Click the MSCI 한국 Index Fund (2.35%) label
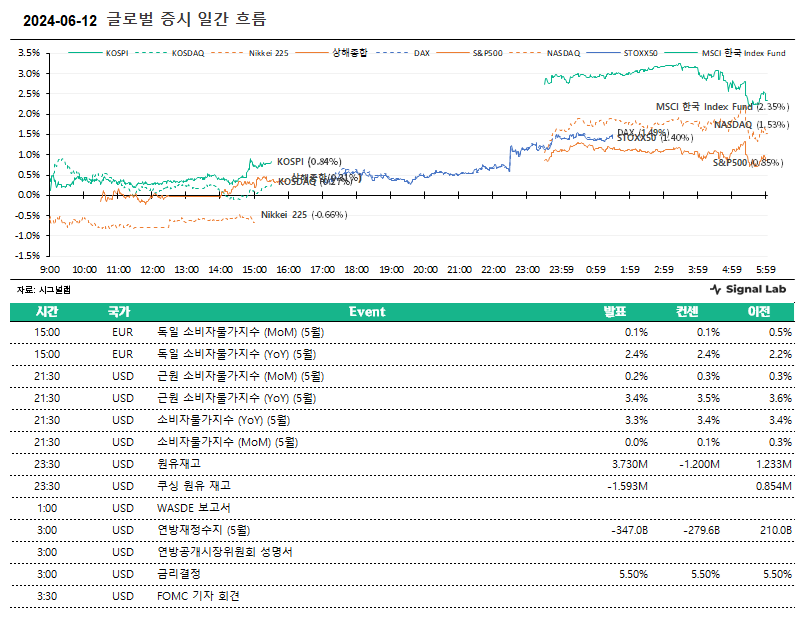 tap(722, 107)
